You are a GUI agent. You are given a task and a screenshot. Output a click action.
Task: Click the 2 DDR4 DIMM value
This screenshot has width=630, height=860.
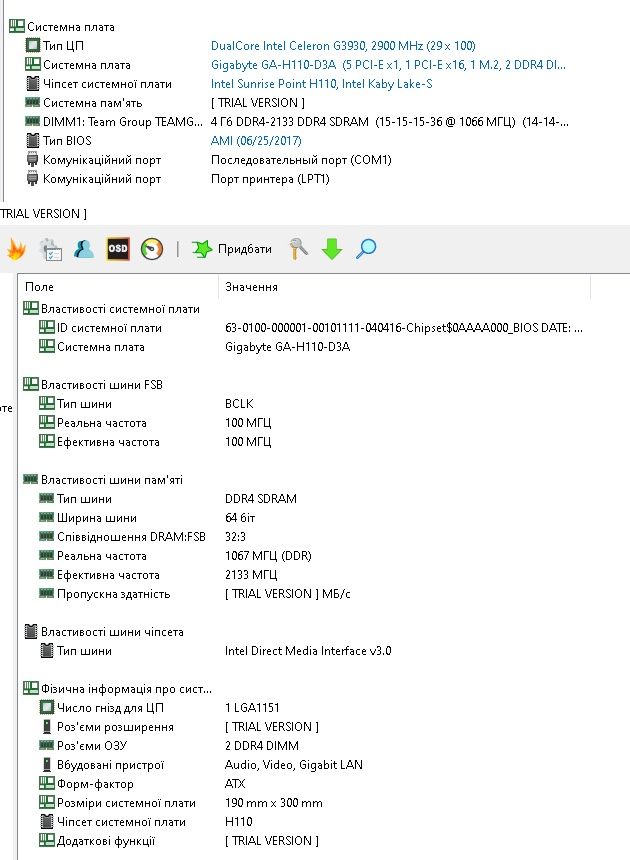tap(262, 746)
